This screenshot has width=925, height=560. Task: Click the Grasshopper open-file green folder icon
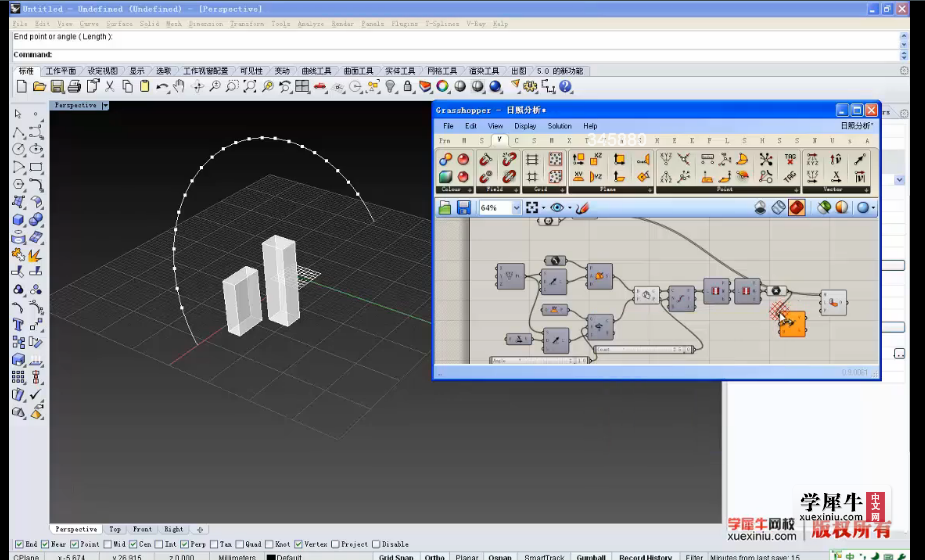445,208
